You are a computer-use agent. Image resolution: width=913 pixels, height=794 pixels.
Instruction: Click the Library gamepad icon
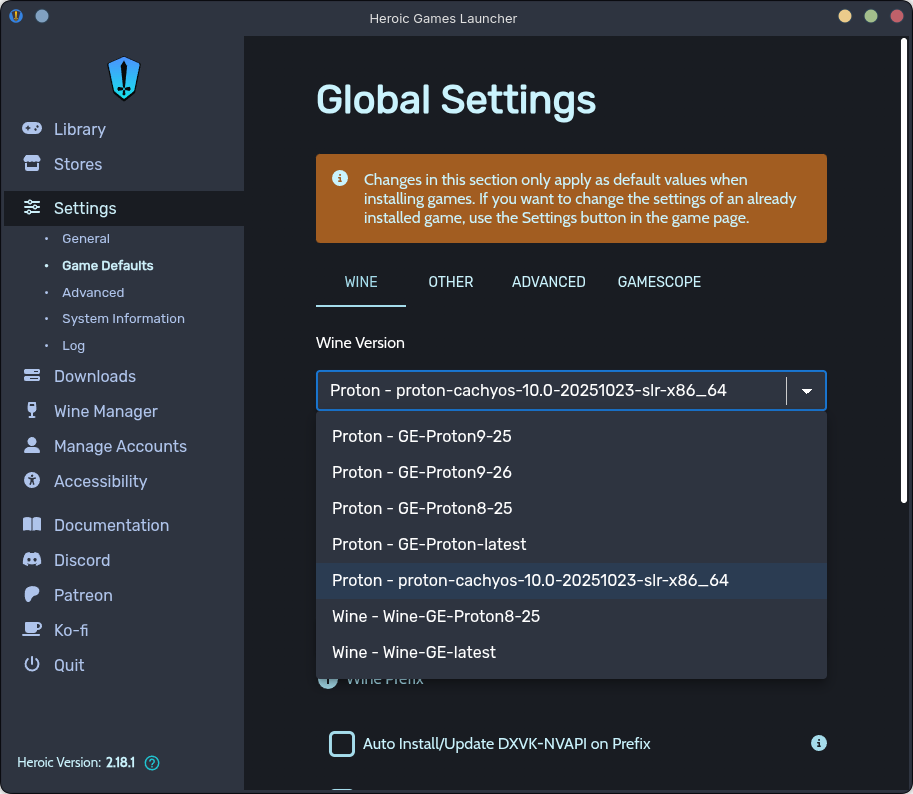coord(32,129)
